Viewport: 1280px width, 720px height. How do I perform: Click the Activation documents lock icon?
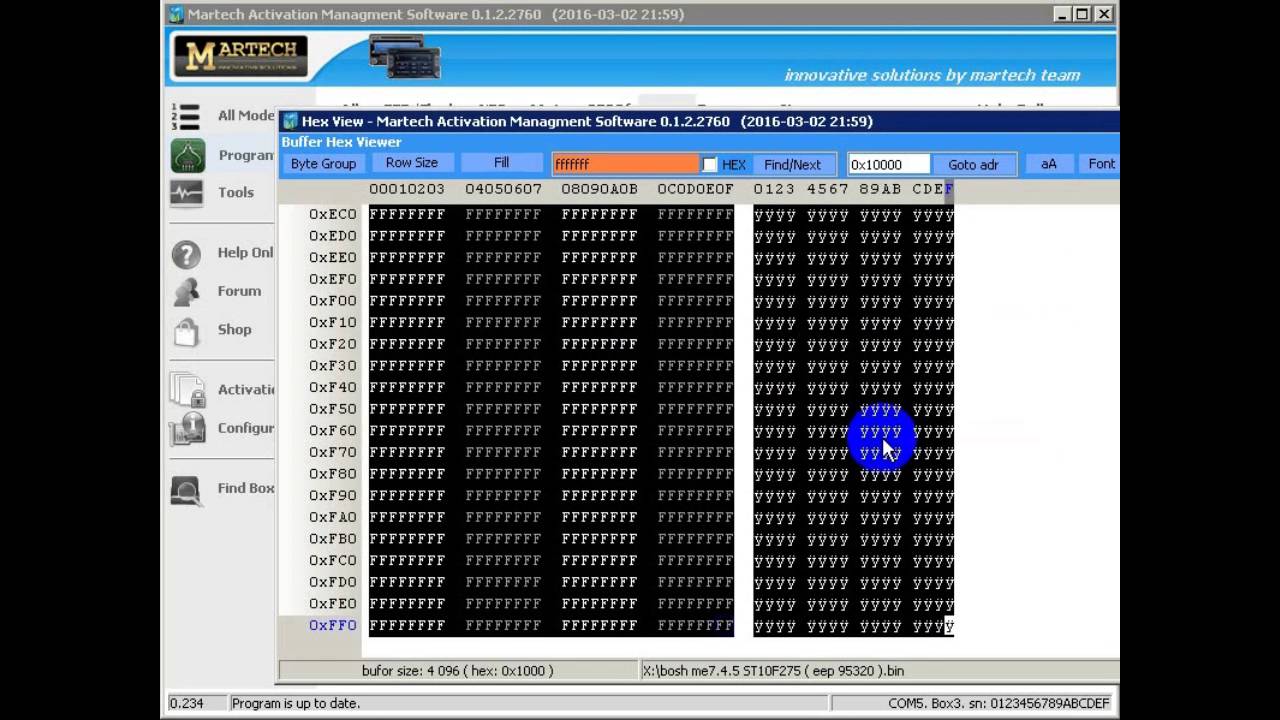point(187,390)
